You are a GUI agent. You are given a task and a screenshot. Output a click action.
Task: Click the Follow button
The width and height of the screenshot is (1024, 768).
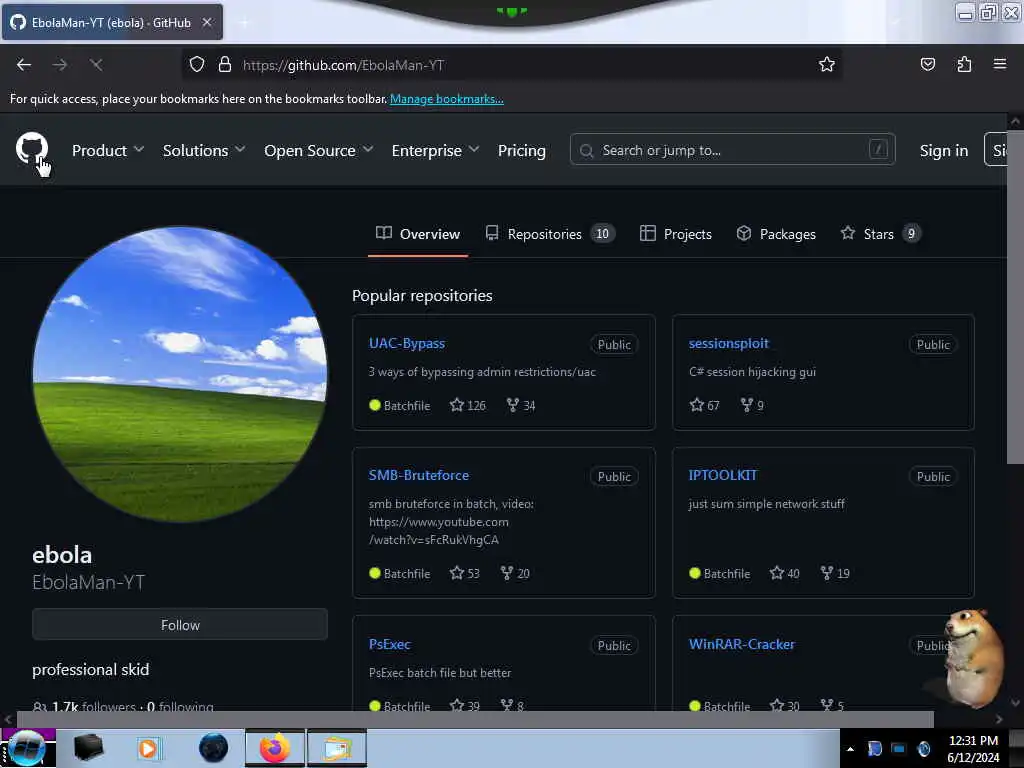pos(180,625)
